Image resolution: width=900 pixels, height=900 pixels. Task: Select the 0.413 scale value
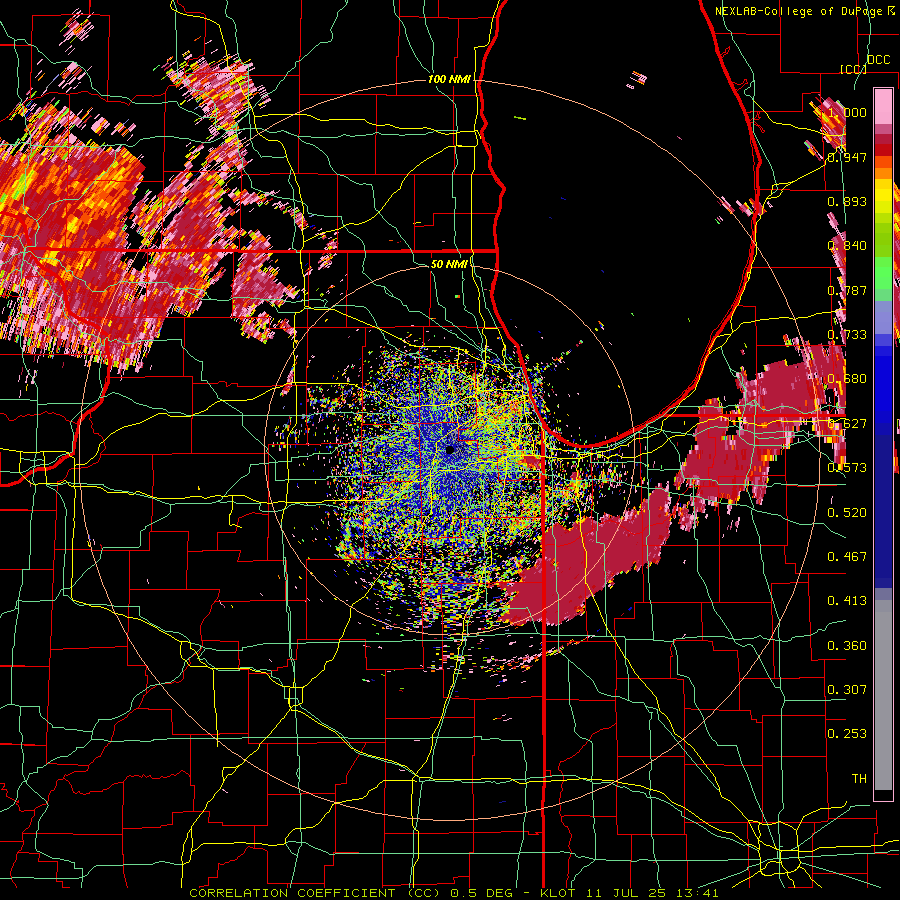tap(847, 601)
